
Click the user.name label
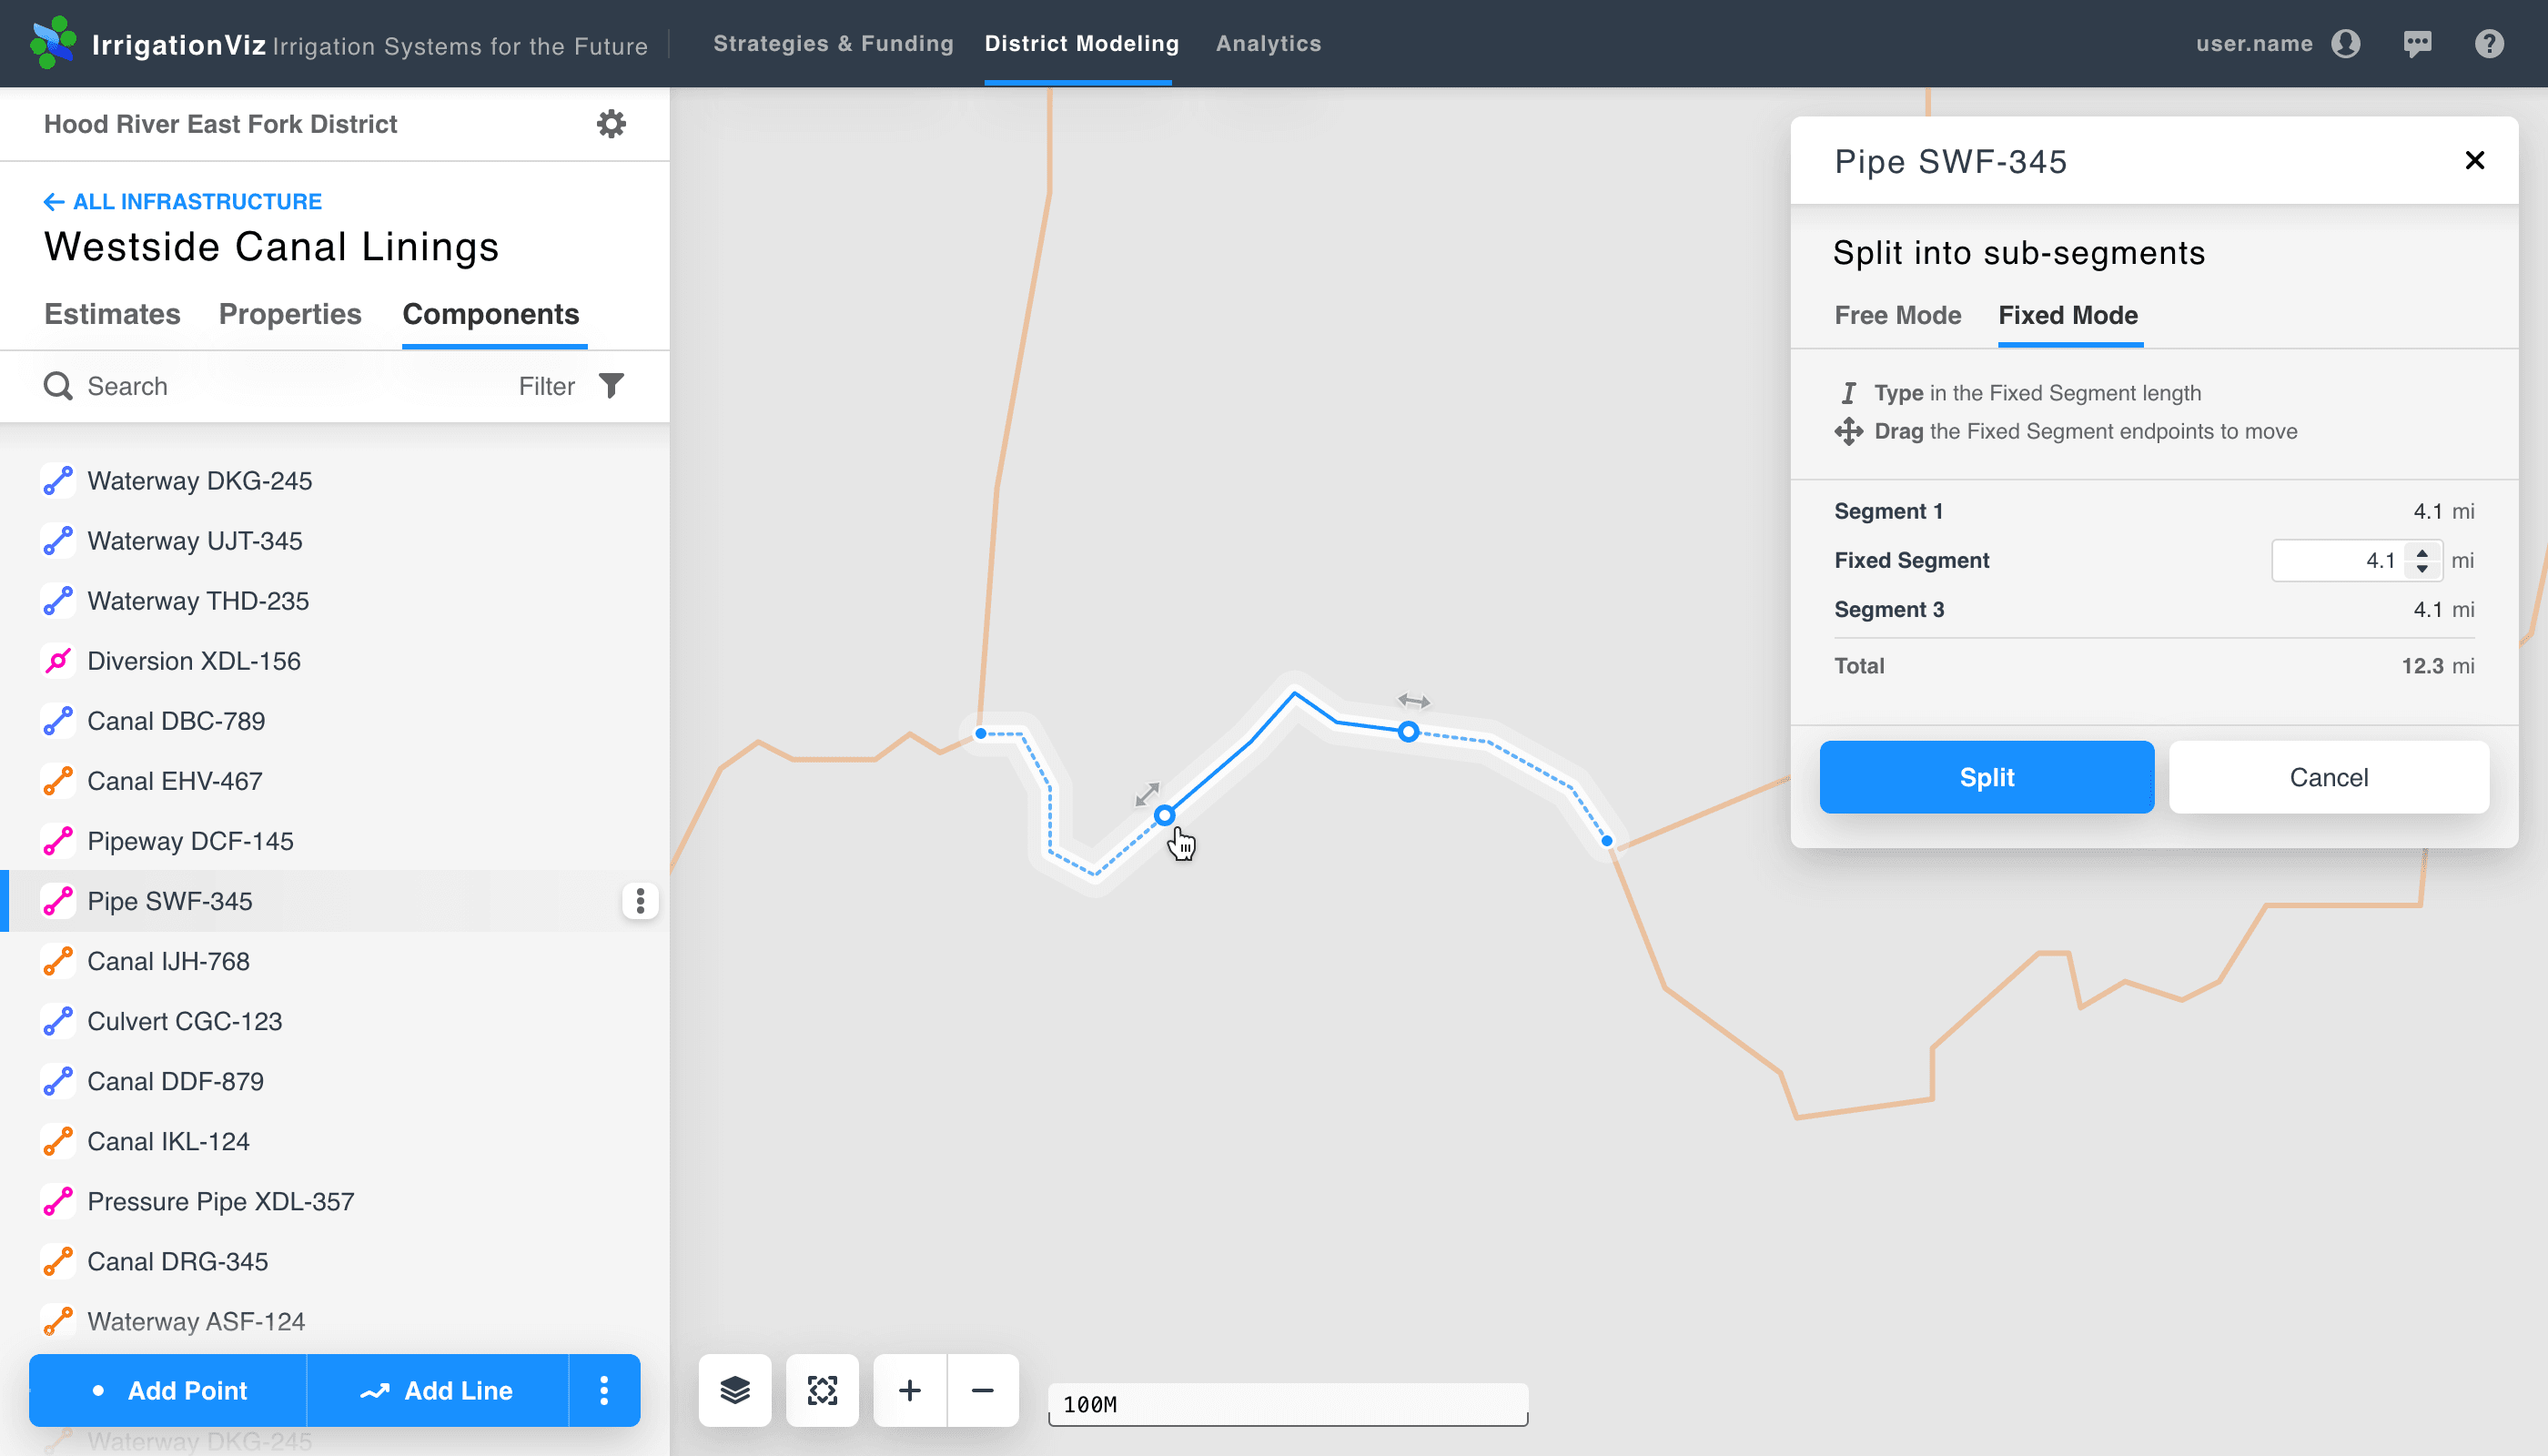coord(2254,43)
